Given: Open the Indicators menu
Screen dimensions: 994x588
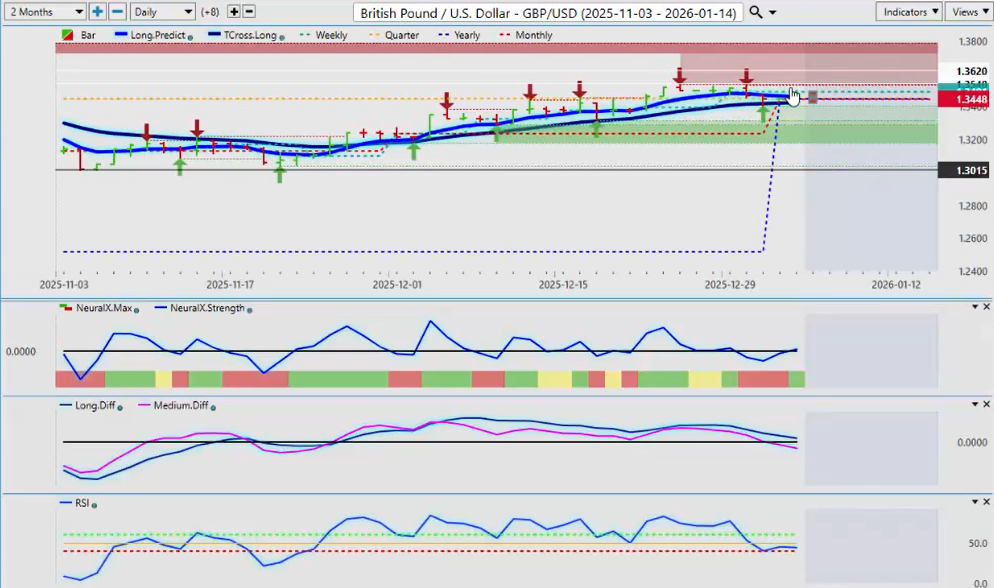Looking at the screenshot, I should [x=907, y=12].
